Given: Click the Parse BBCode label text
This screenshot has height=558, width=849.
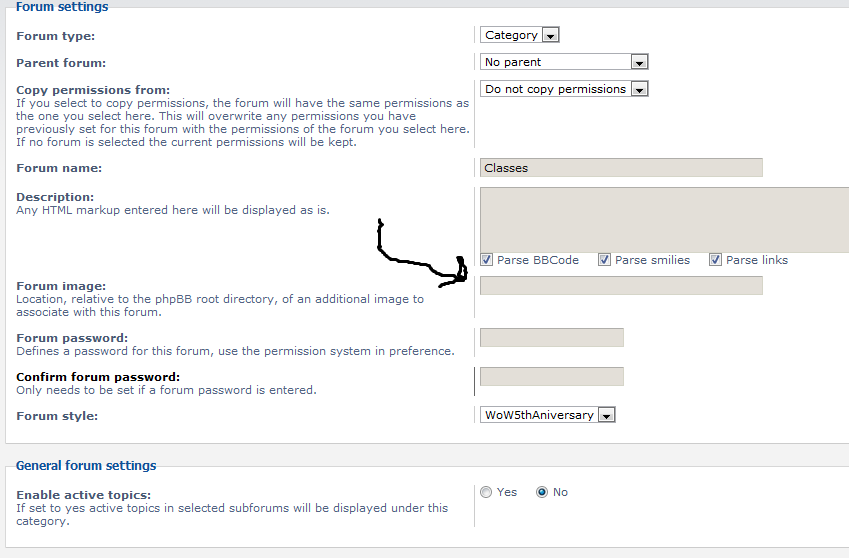Looking at the screenshot, I should click(x=538, y=260).
